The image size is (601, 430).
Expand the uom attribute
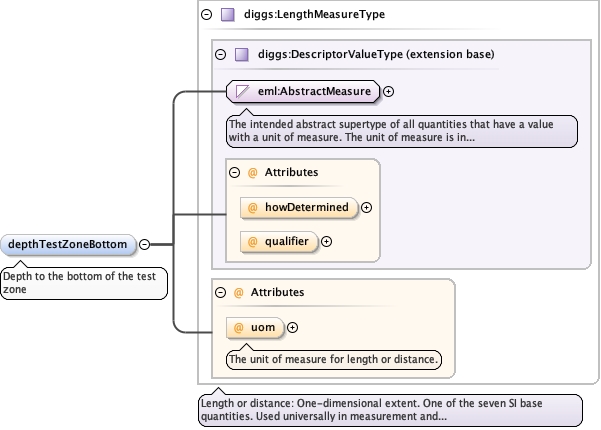[292, 327]
